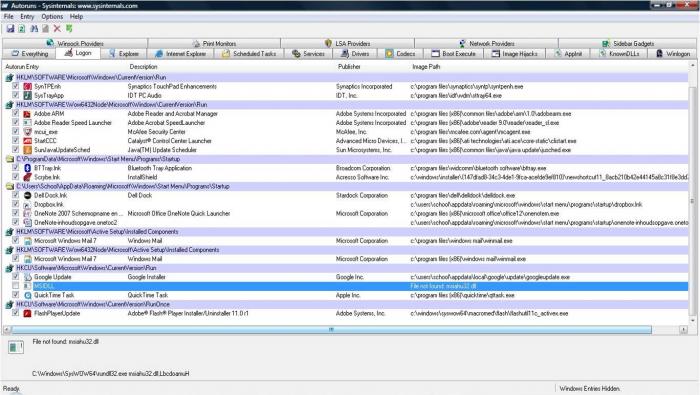
Task: Click the SynTPEnh entry icon
Action: 28,87
